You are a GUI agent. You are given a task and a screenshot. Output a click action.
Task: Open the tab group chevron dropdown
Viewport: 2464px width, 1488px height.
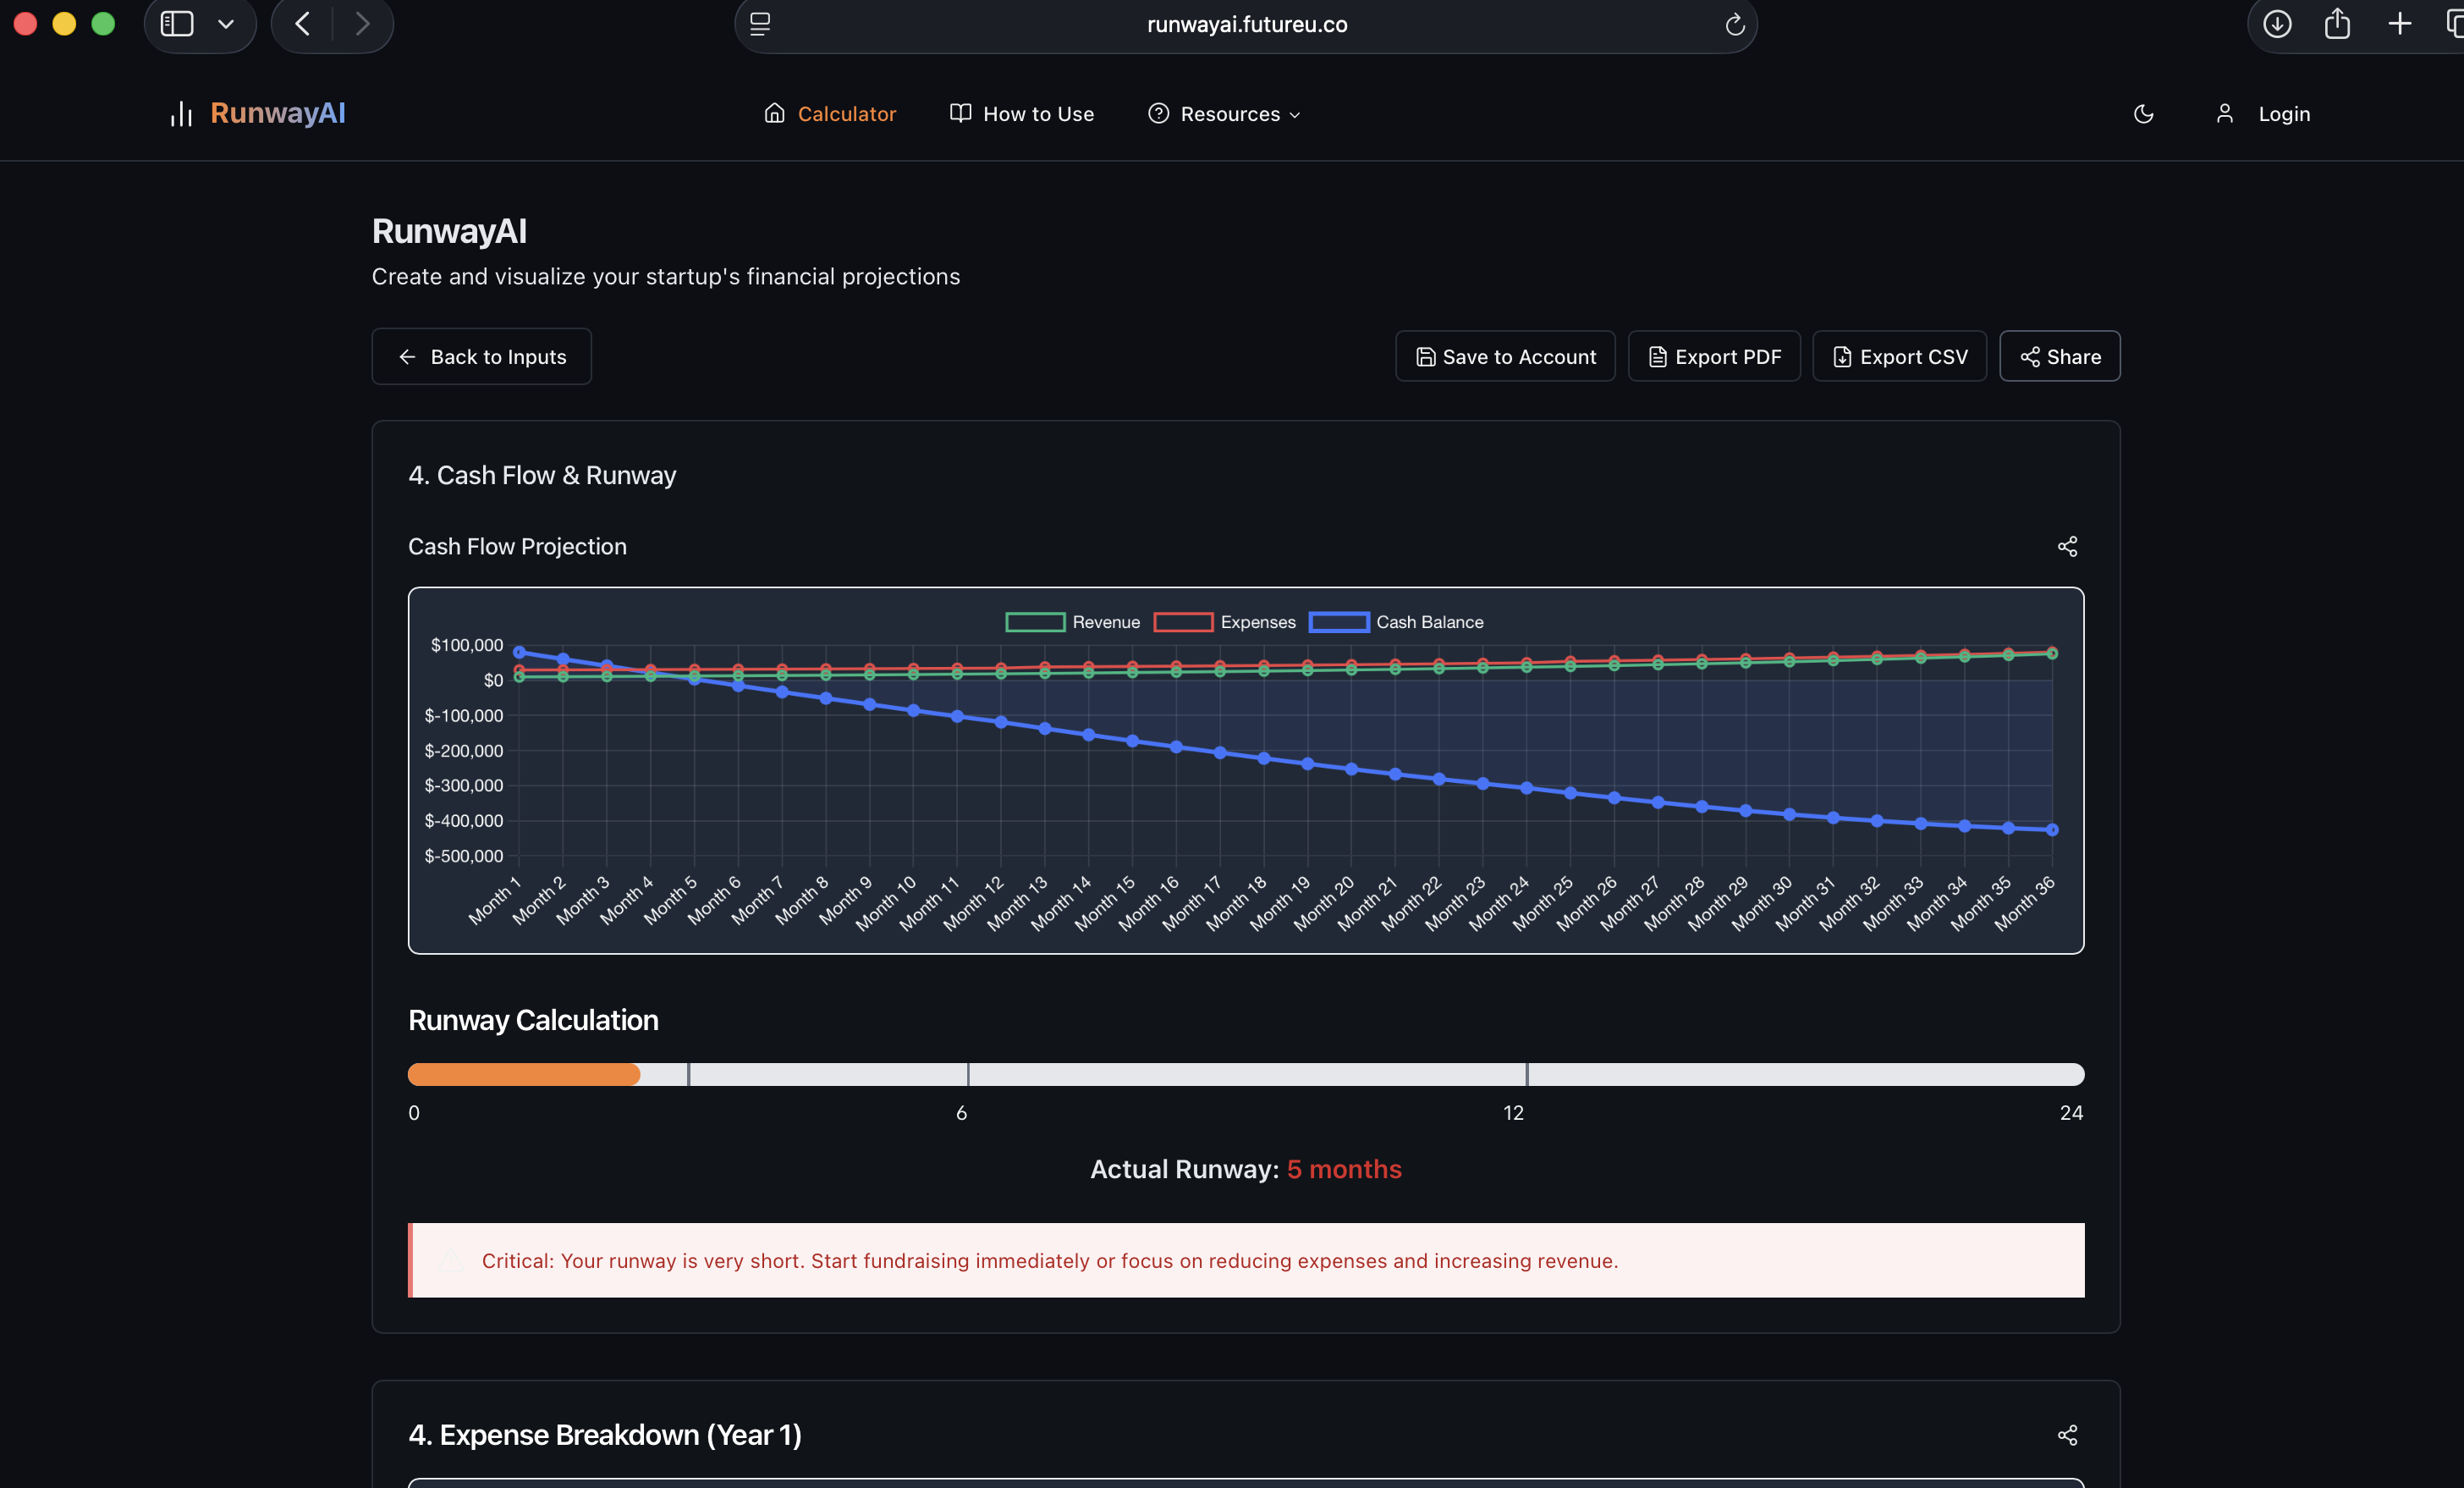[x=225, y=24]
